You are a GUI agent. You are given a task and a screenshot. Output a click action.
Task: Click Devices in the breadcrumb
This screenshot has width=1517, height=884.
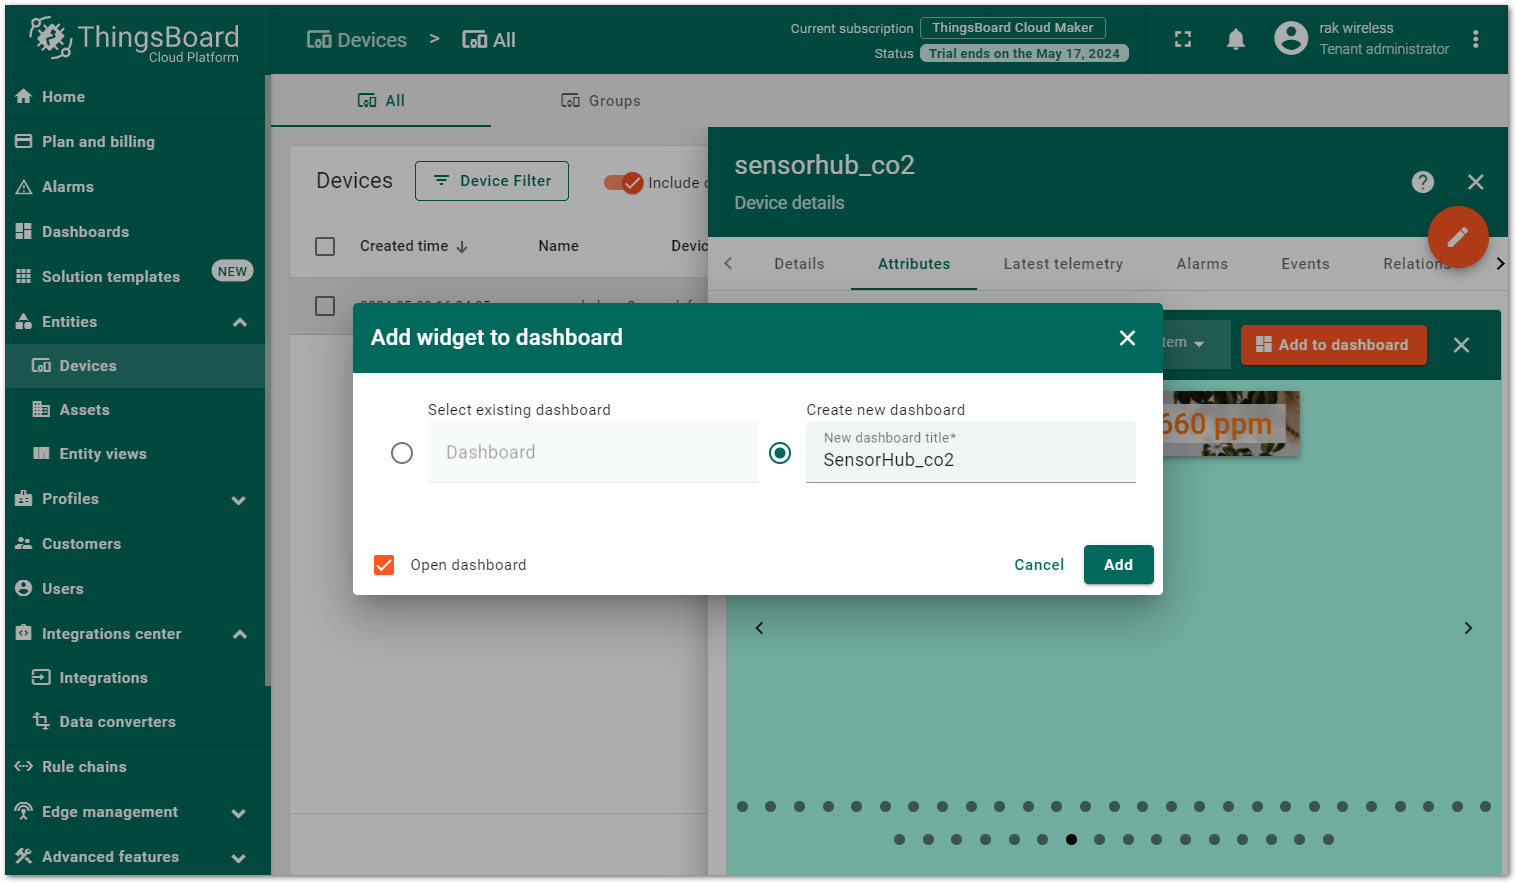point(357,40)
